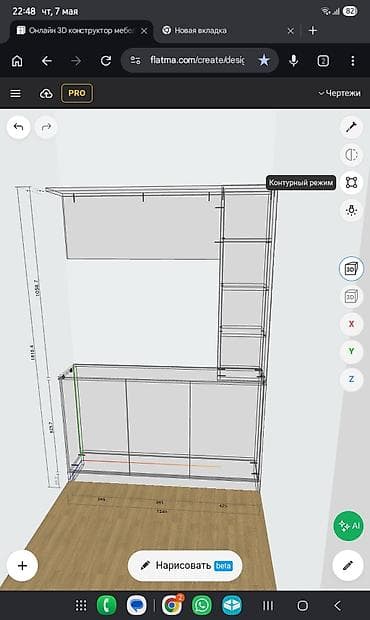The image size is (370, 620).
Task: Click the site settings icon in address bar
Action: coord(136,60)
